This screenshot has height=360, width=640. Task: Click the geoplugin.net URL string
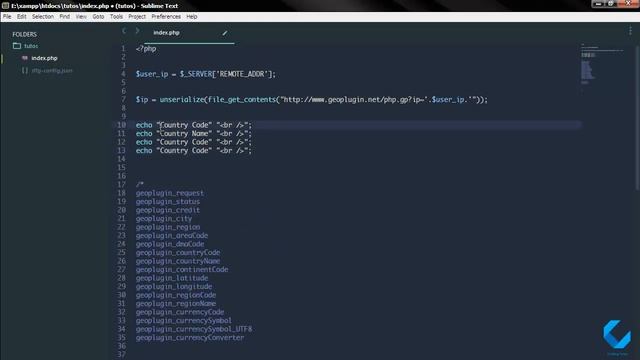(354, 100)
